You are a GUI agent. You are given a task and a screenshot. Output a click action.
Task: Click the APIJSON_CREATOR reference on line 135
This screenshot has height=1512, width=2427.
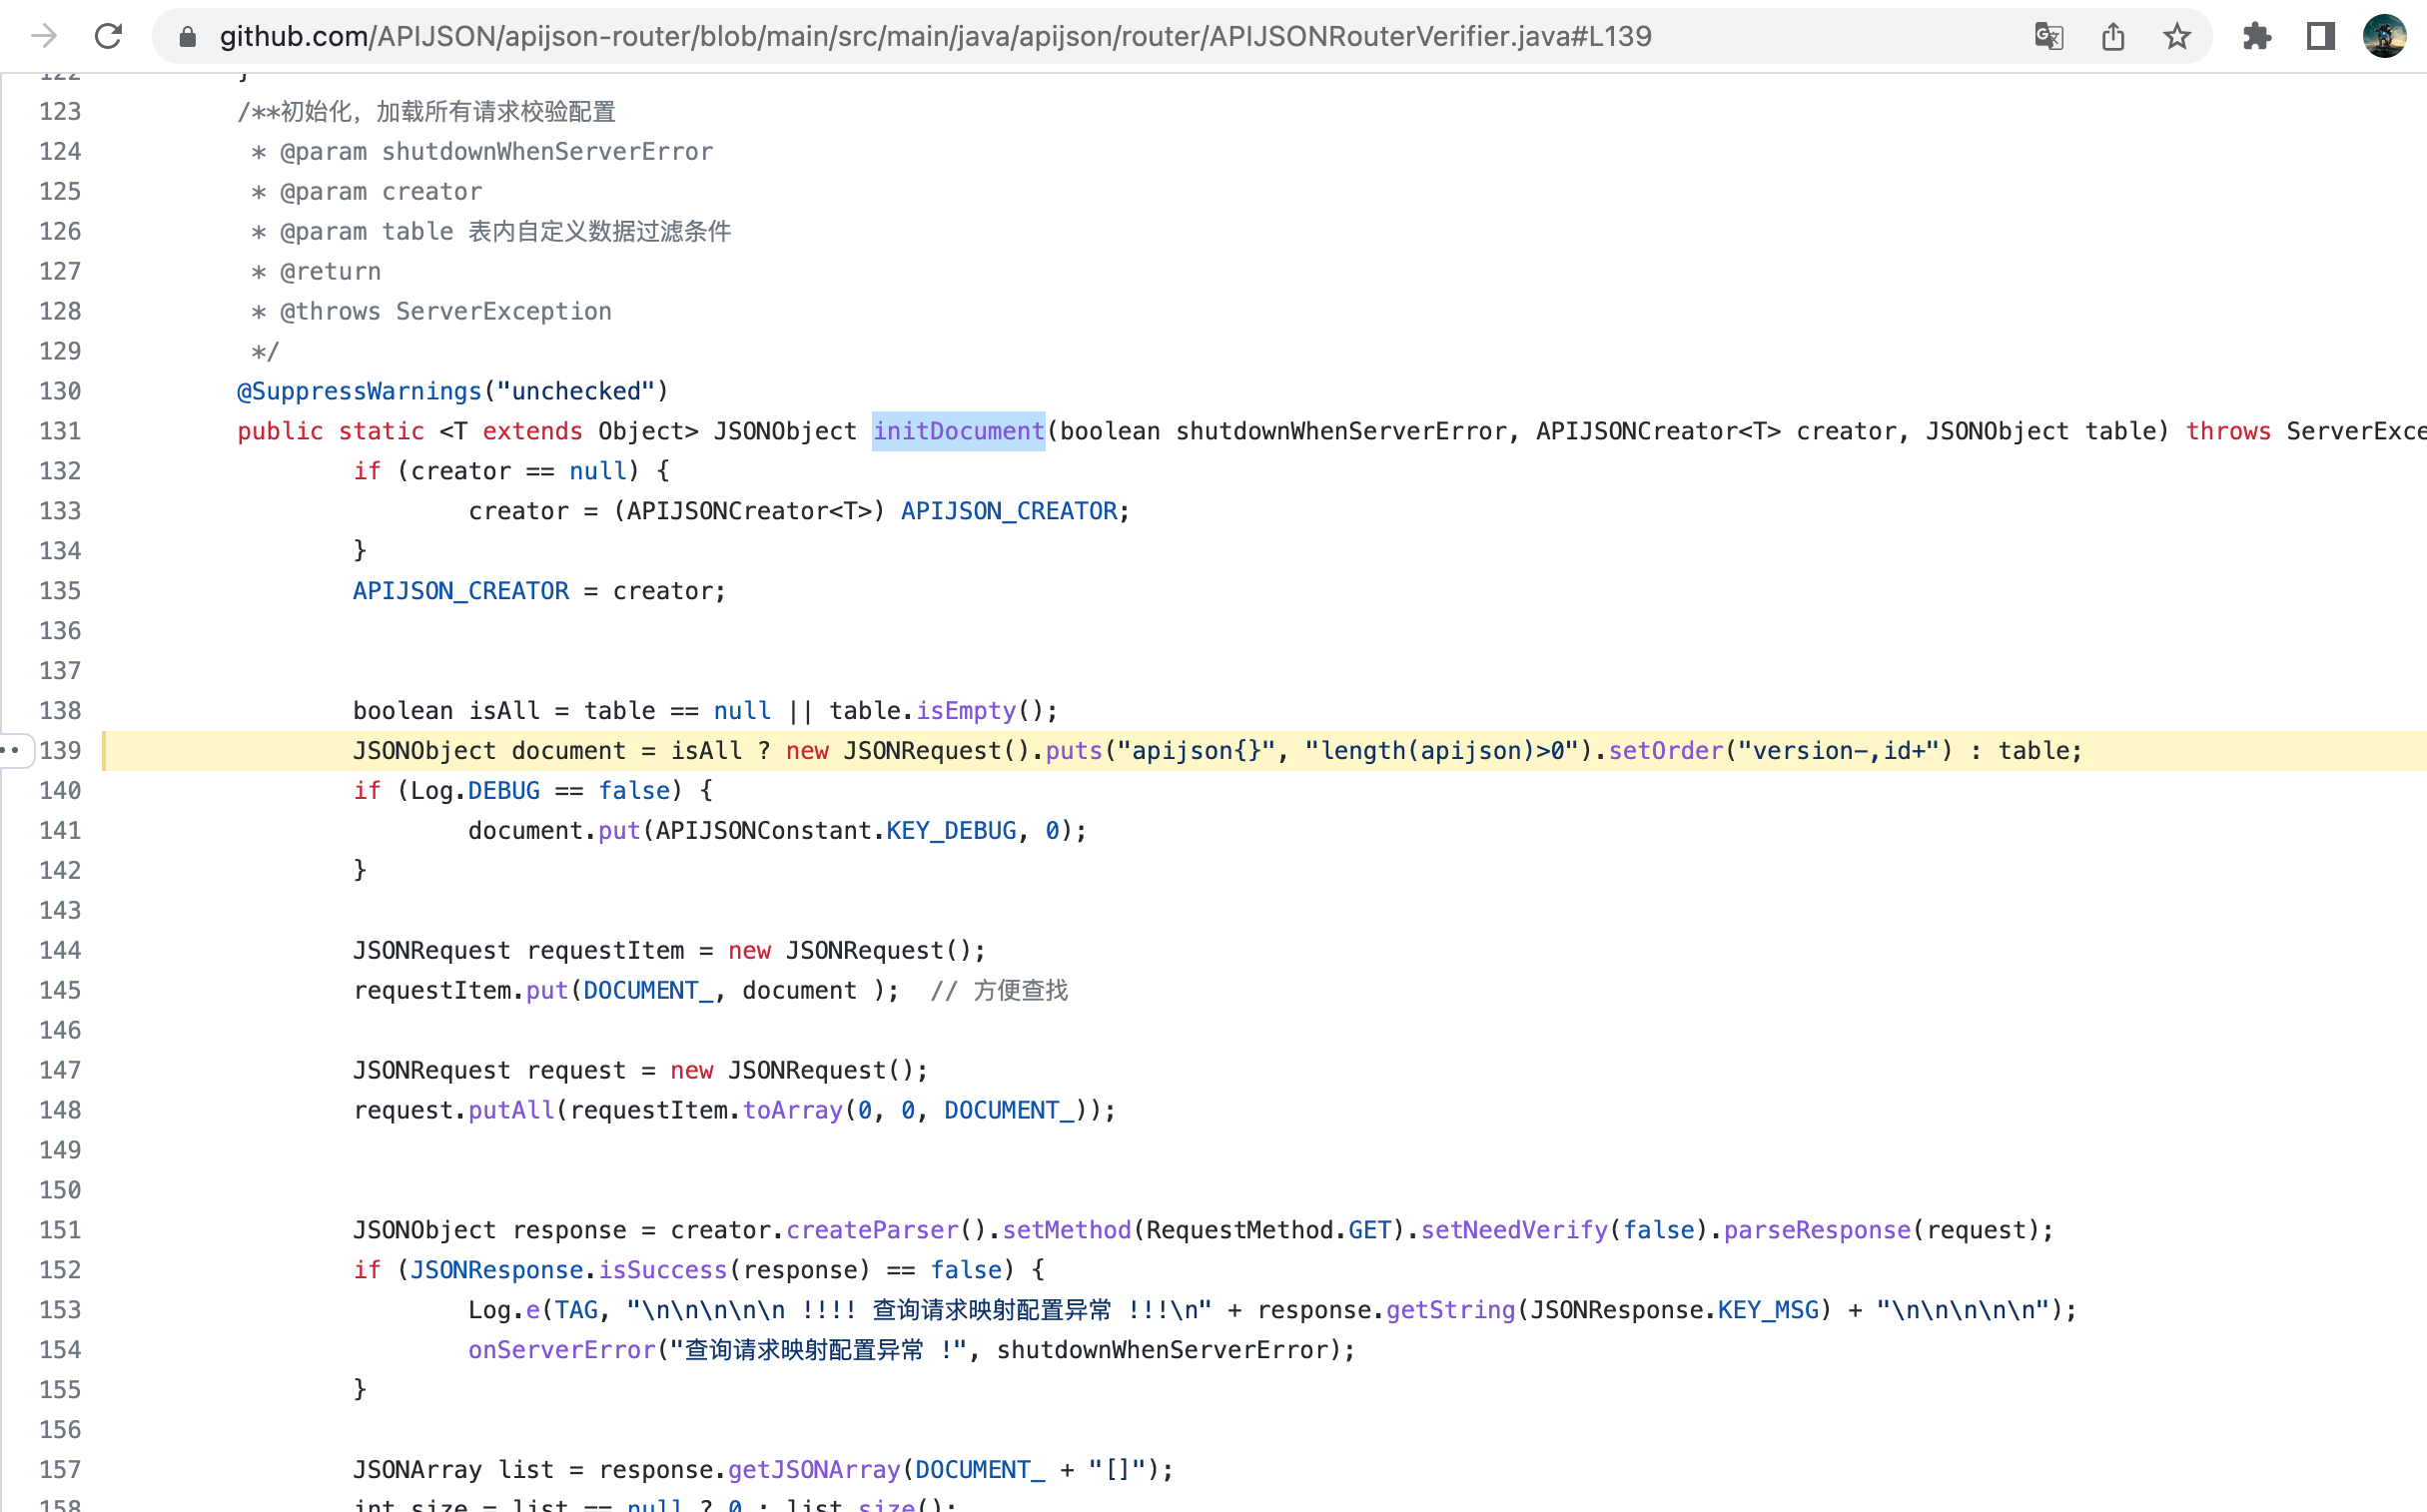[461, 590]
